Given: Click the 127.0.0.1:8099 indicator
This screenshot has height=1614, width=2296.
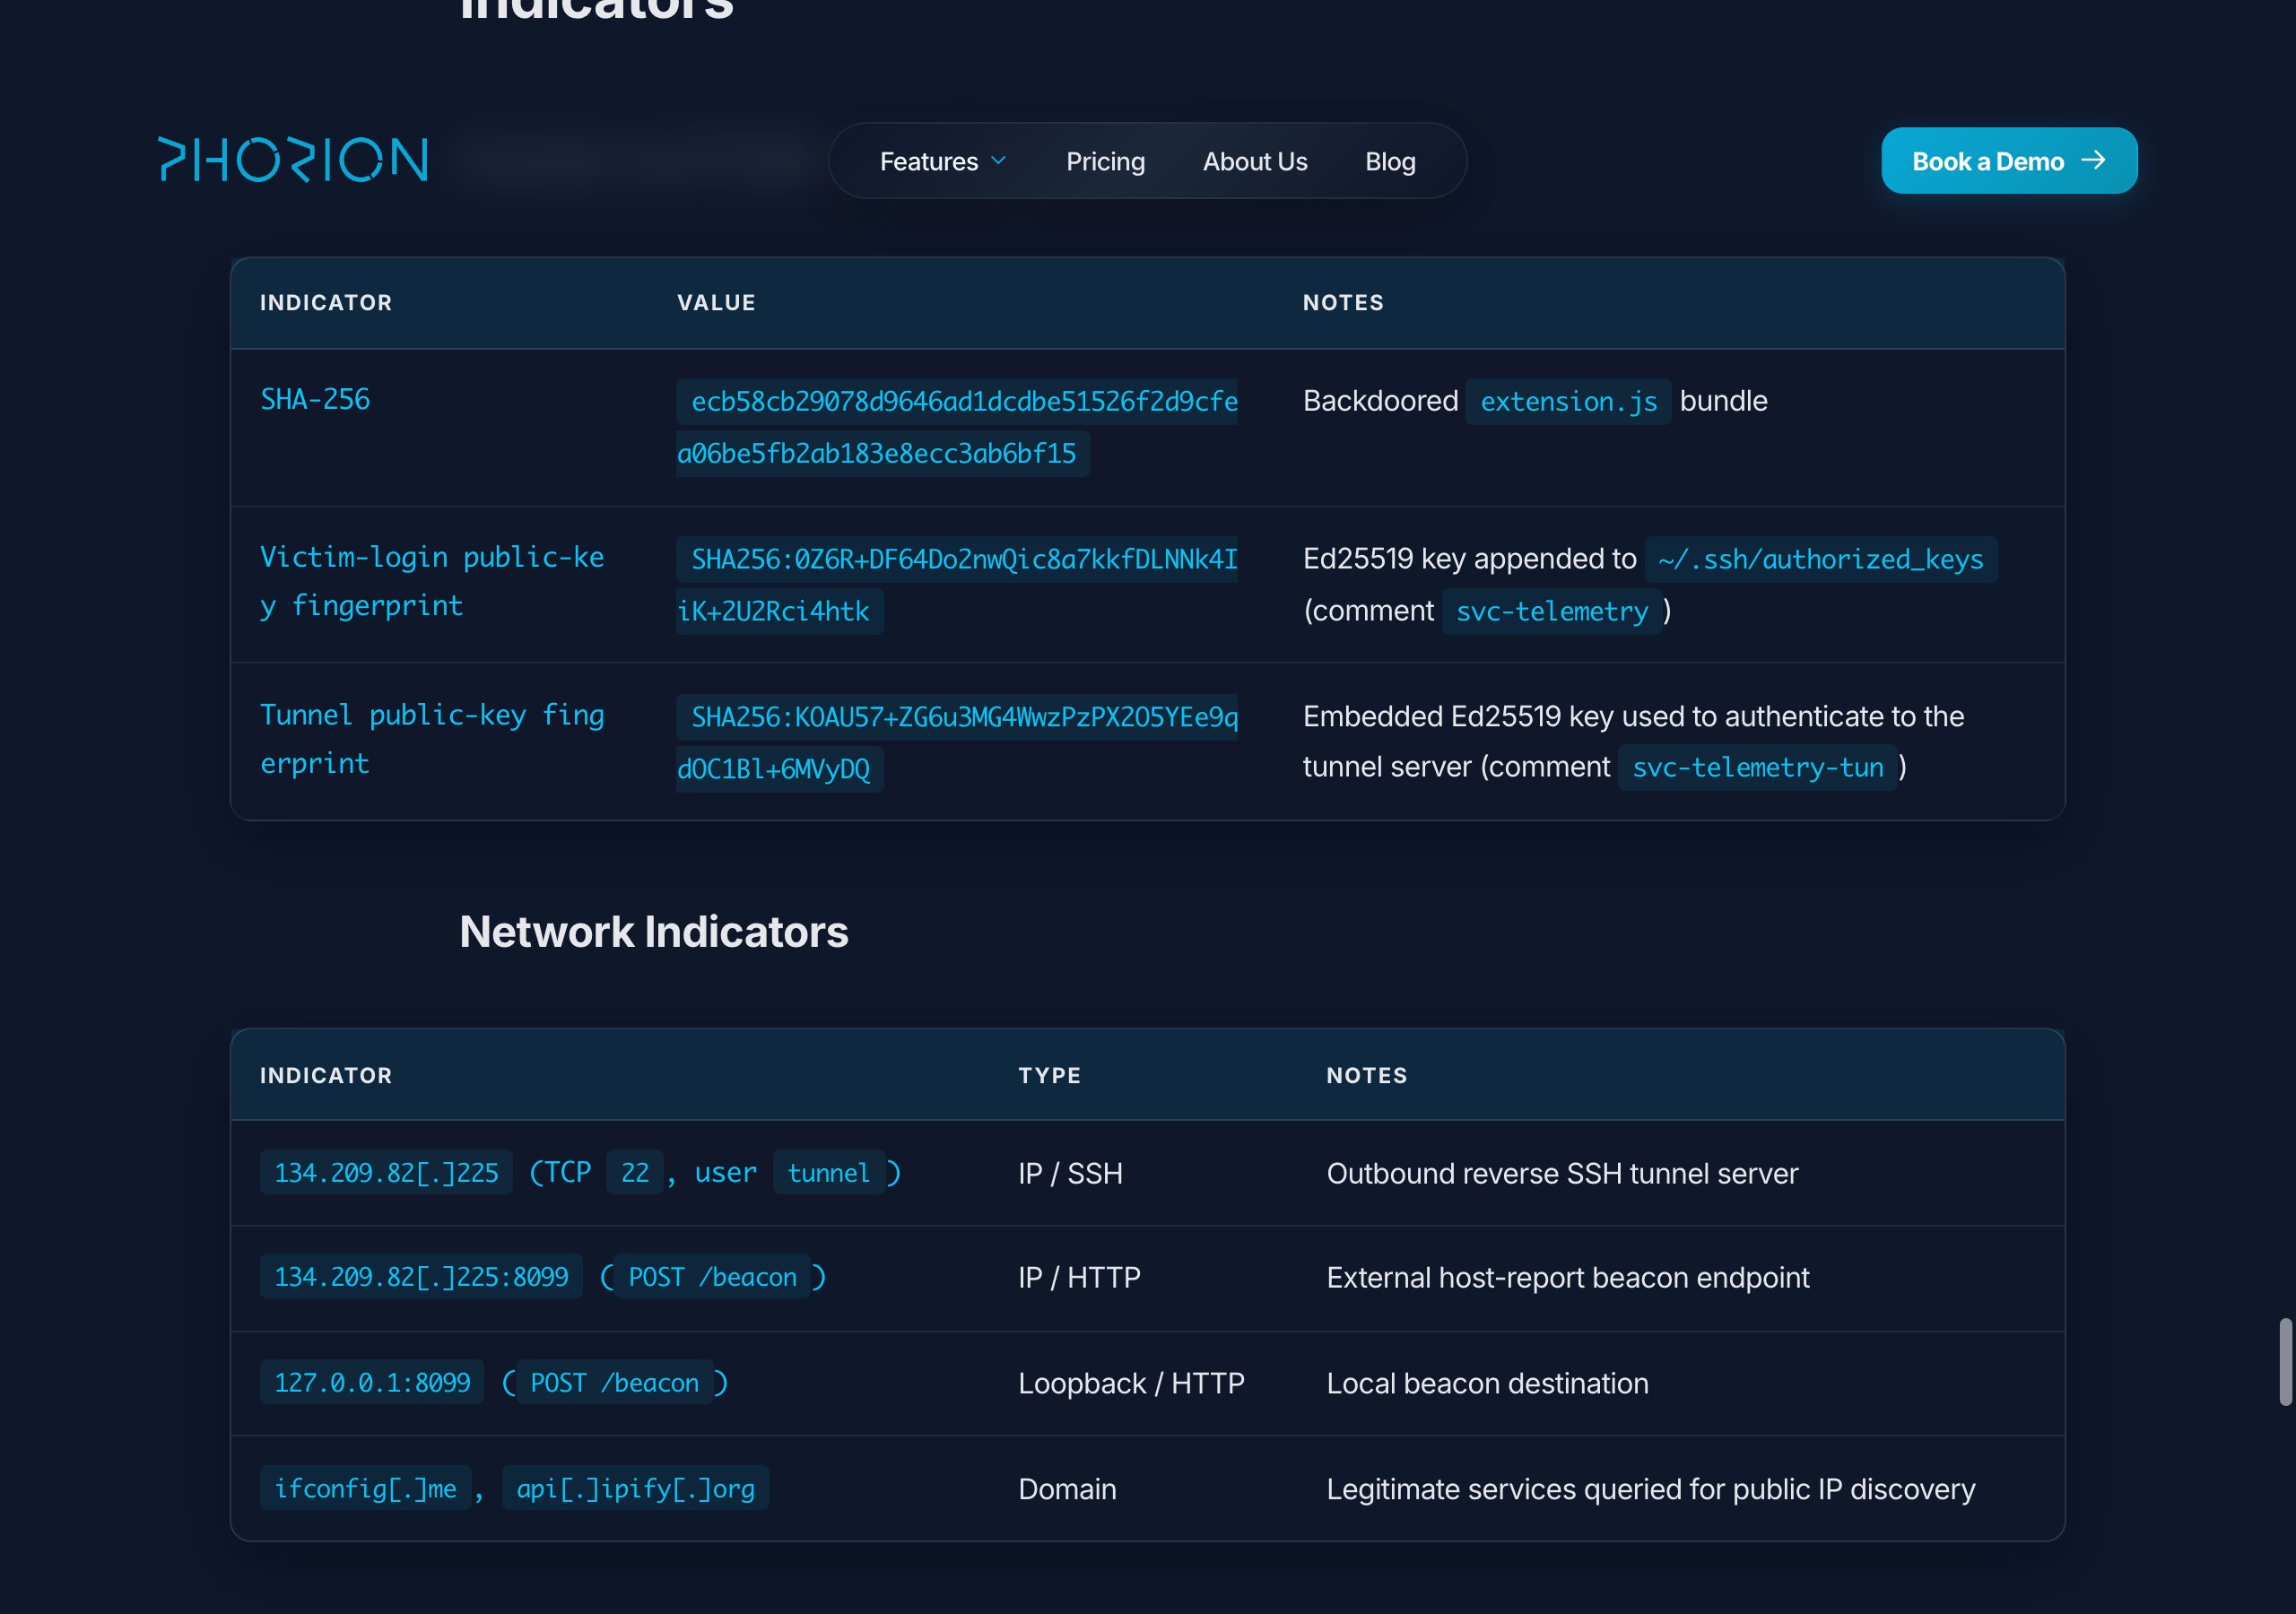Looking at the screenshot, I should [x=372, y=1382].
